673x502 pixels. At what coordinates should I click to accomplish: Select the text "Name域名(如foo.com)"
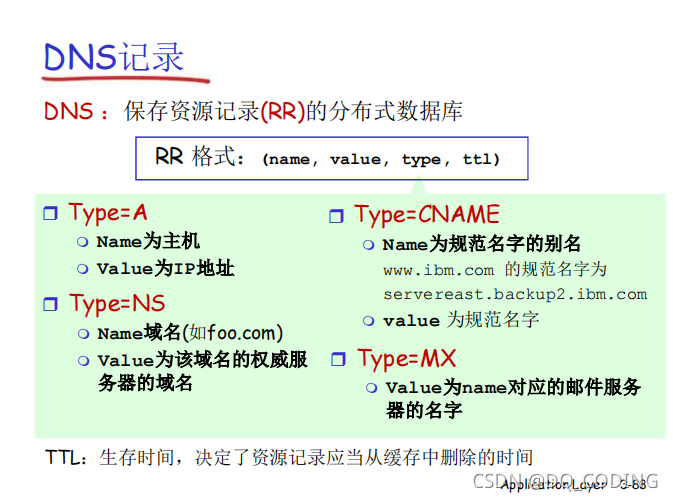(x=190, y=333)
